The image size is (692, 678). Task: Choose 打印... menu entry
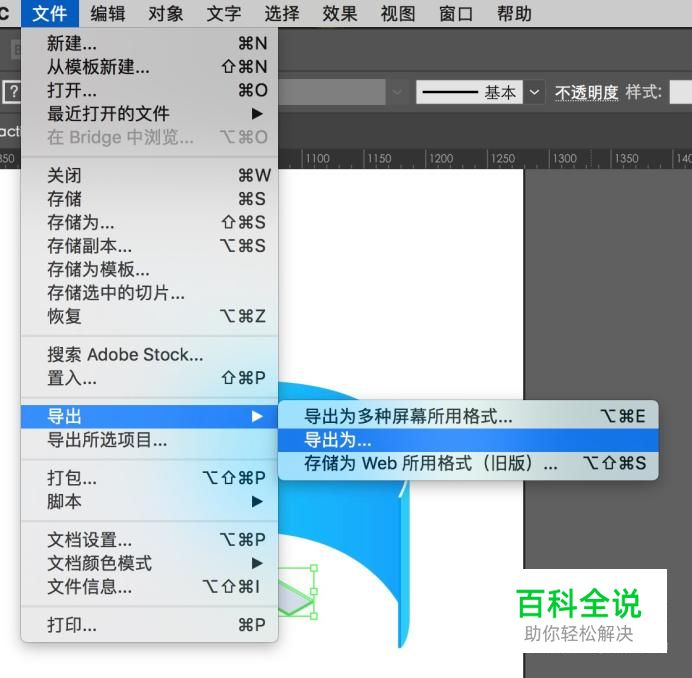point(150,625)
